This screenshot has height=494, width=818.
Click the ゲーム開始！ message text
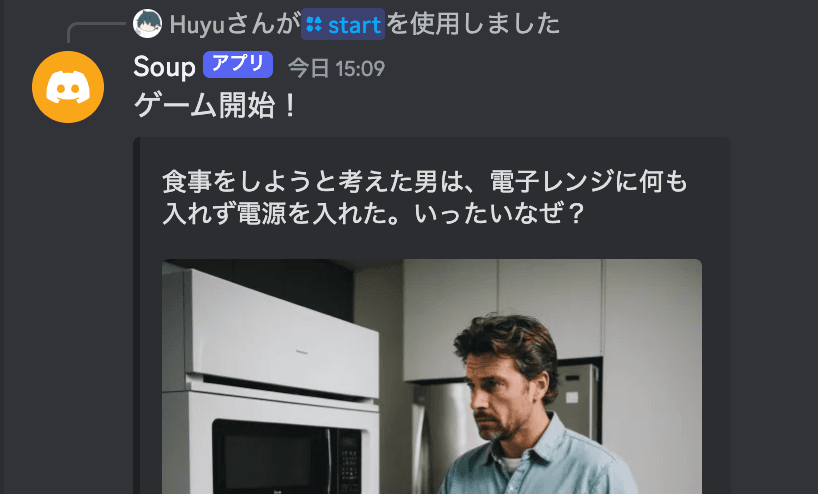(215, 106)
